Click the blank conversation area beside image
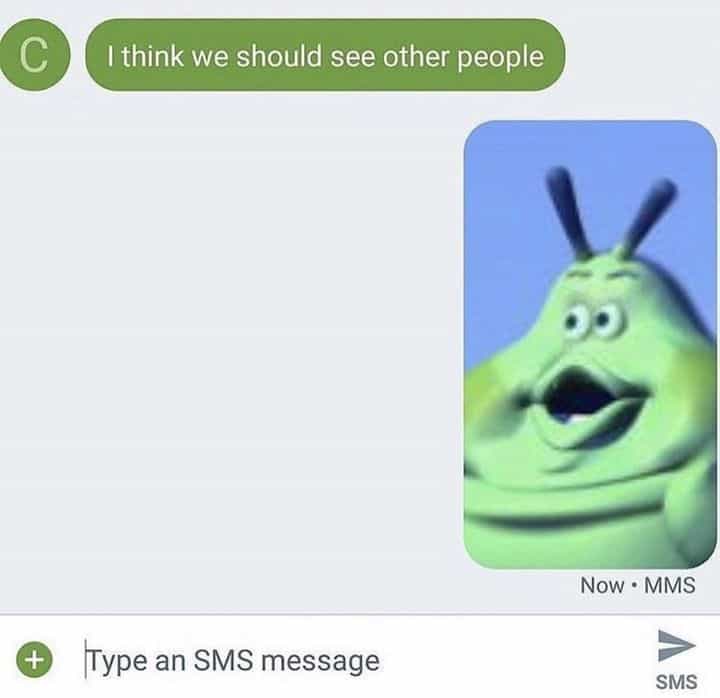This screenshot has width=720, height=698. 230,344
